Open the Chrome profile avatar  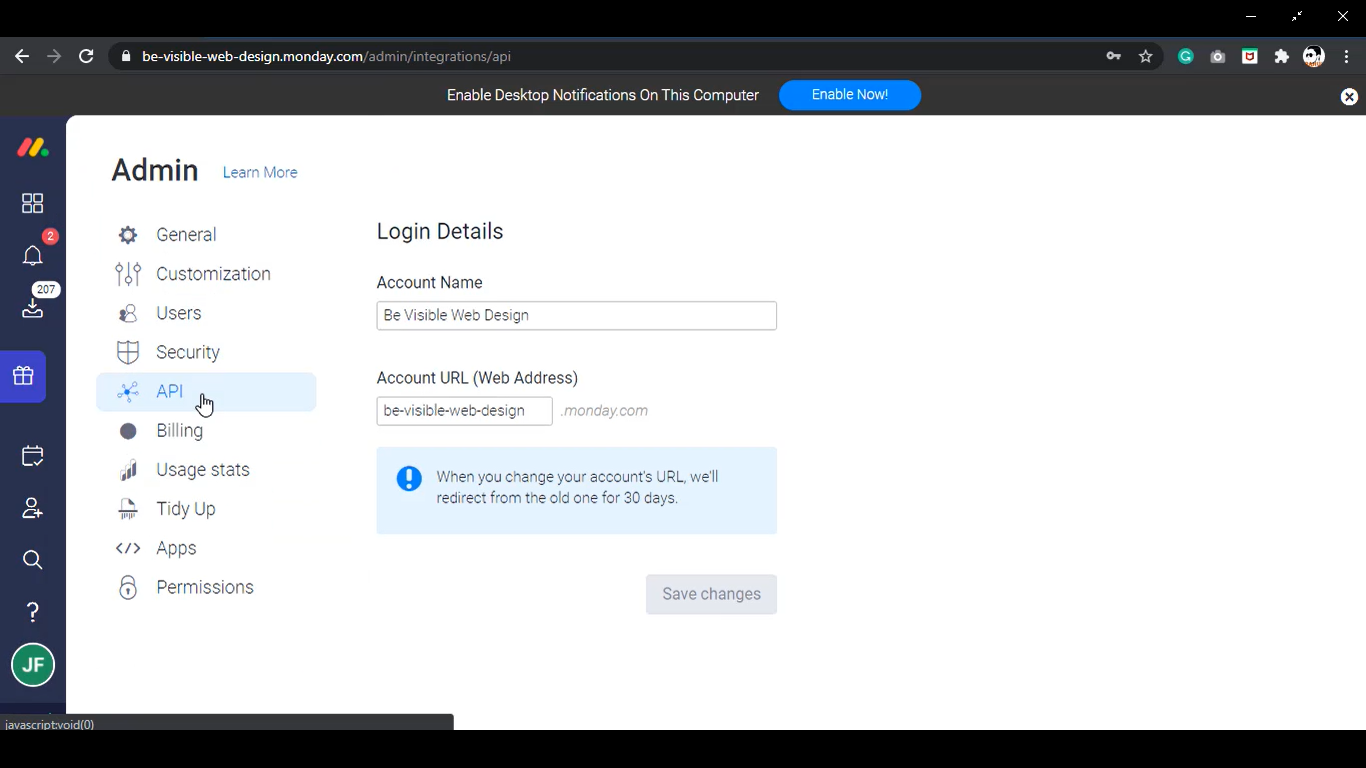1314,57
